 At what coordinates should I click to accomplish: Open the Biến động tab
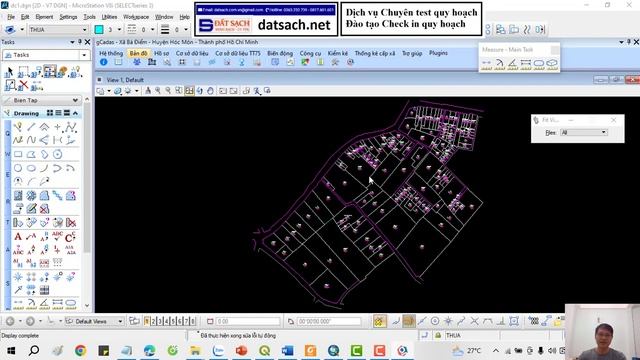click(x=280, y=53)
